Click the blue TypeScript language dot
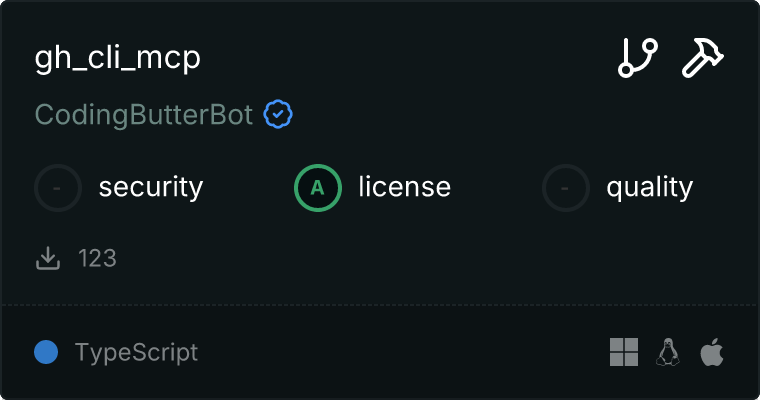The height and width of the screenshot is (400, 760). [x=46, y=352]
